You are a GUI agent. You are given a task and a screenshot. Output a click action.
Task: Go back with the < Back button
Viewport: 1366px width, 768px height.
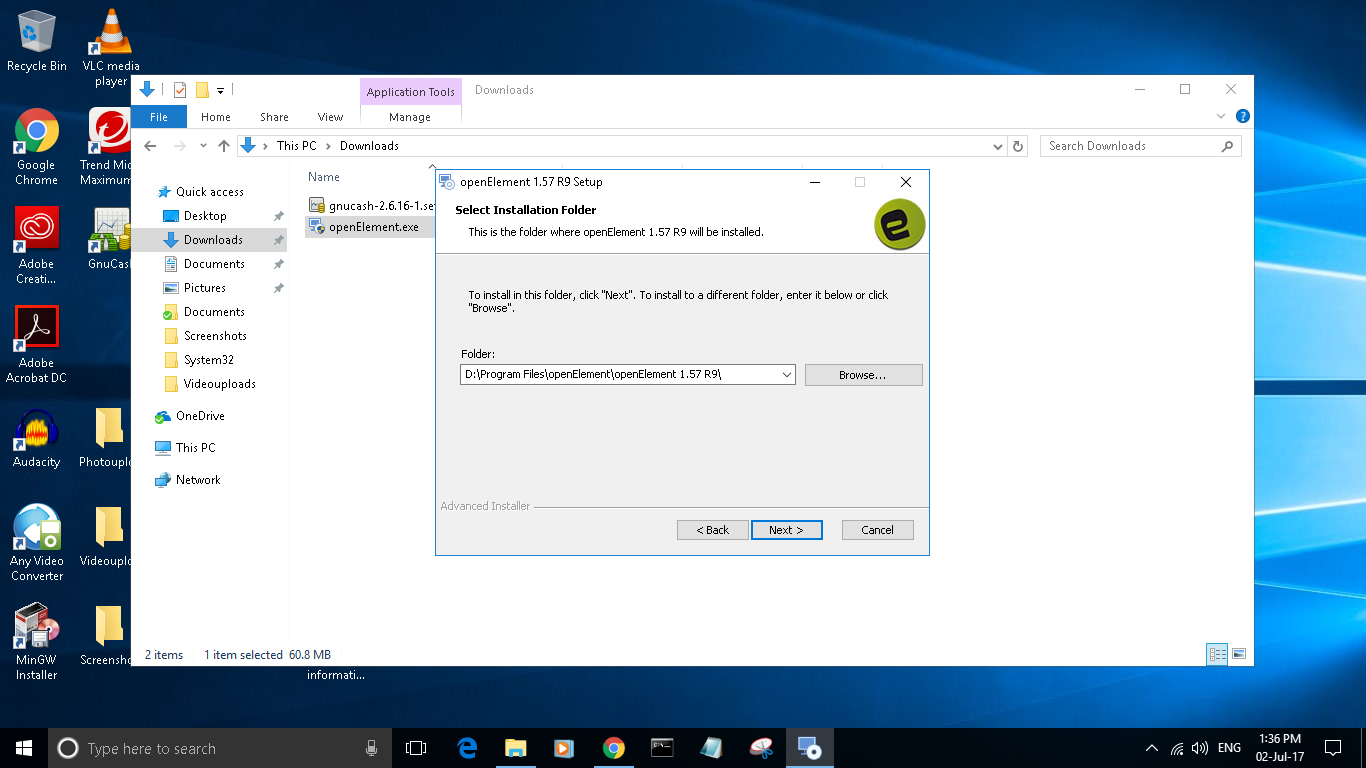pos(713,530)
